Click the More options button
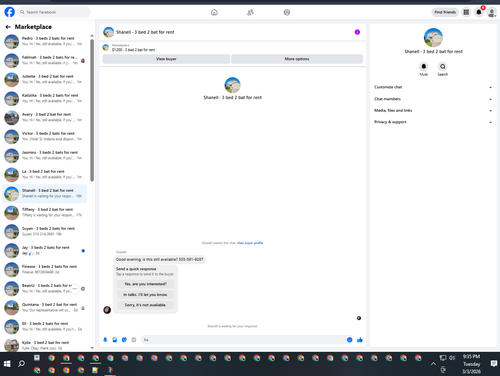Viewport: 500px width, 376px height. click(297, 59)
